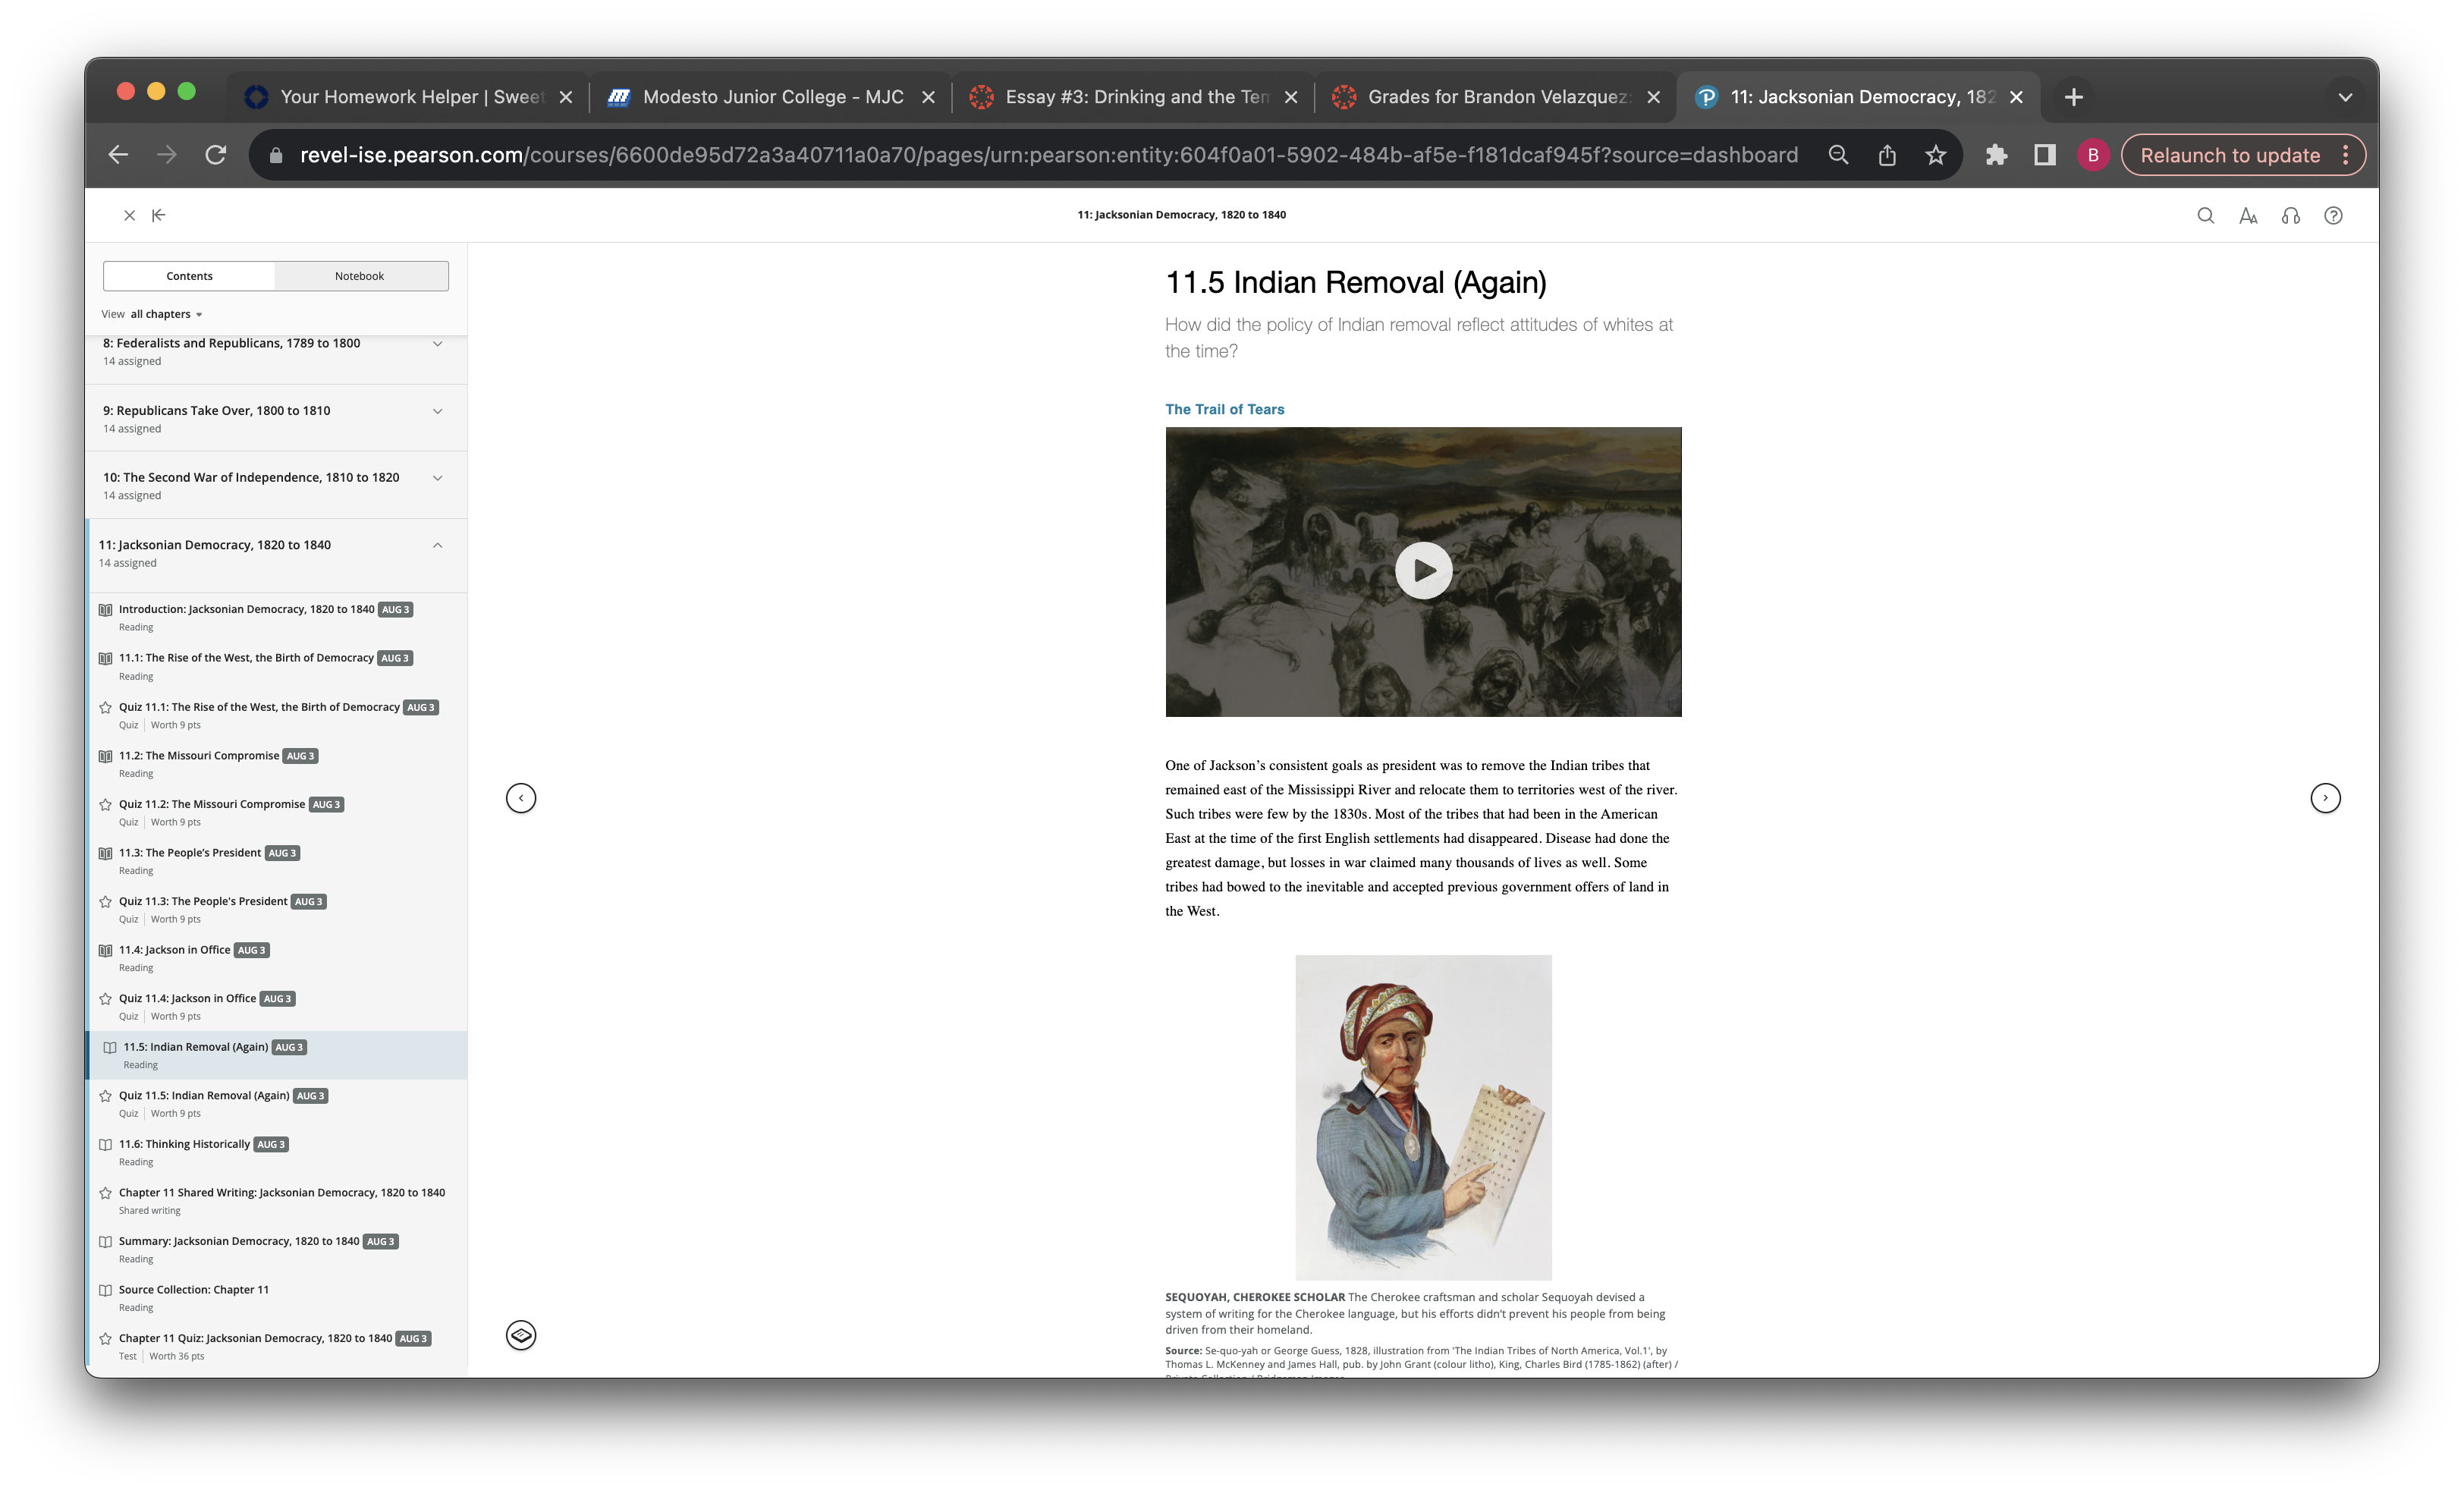Bookmark this page with the star icon
Viewport: 2464px width, 1490px height.
pos(1936,155)
